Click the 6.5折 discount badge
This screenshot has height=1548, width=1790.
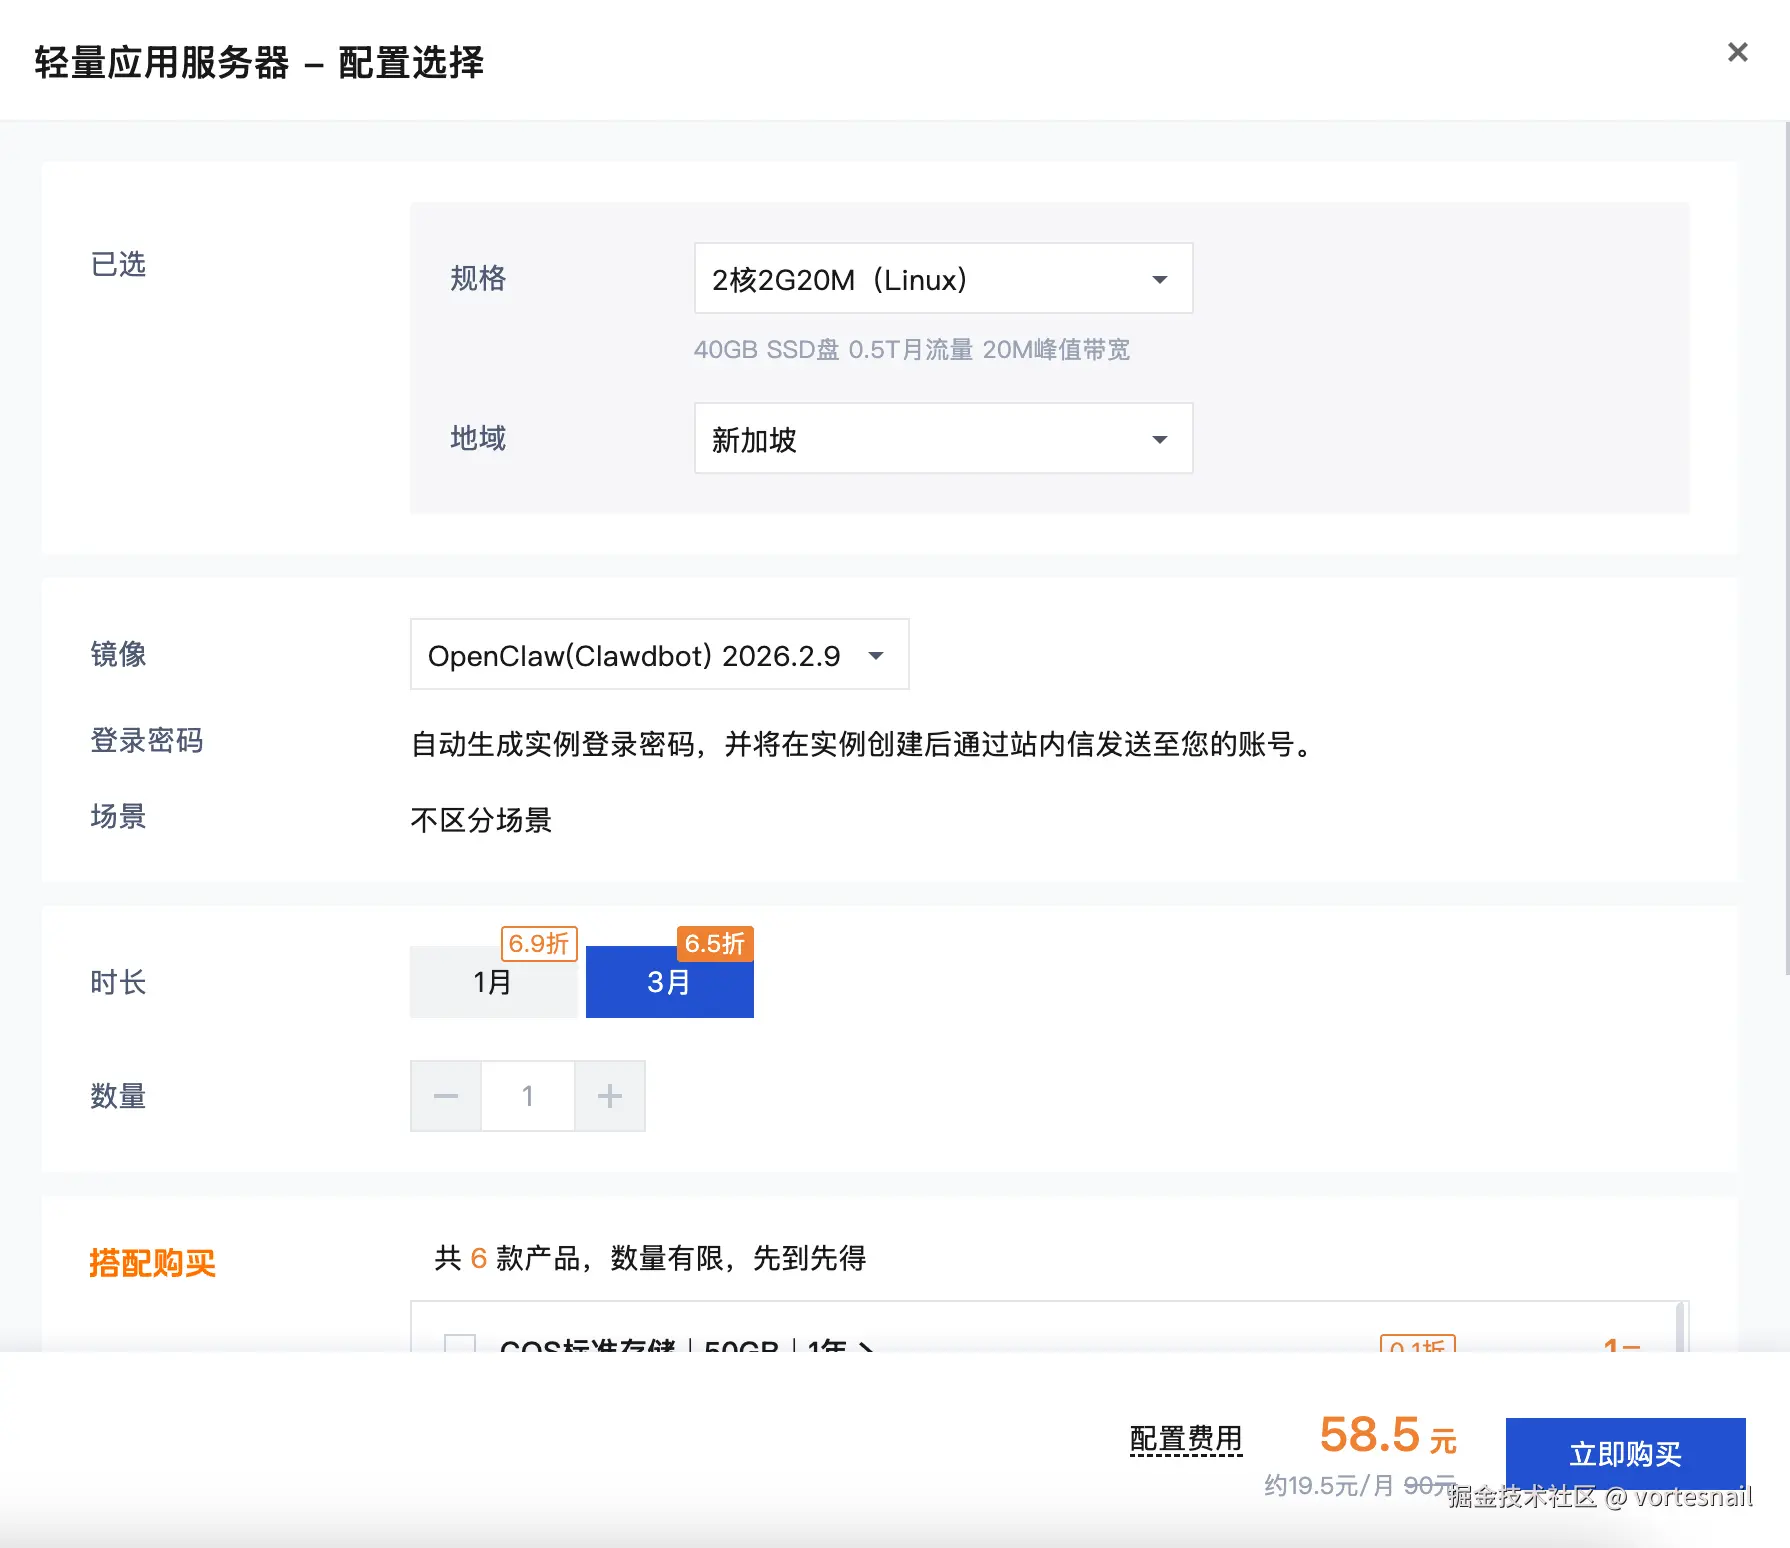[x=714, y=943]
